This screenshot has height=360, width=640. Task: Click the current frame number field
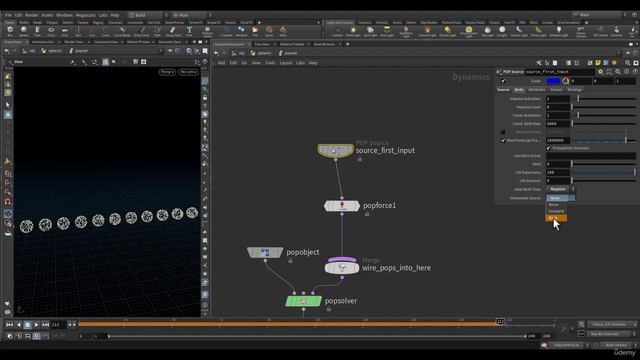(57, 325)
